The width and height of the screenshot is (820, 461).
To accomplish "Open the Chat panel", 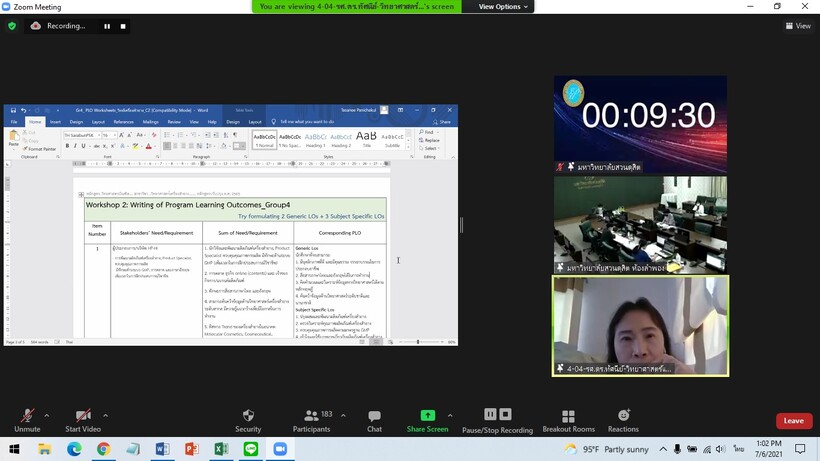I will [374, 421].
